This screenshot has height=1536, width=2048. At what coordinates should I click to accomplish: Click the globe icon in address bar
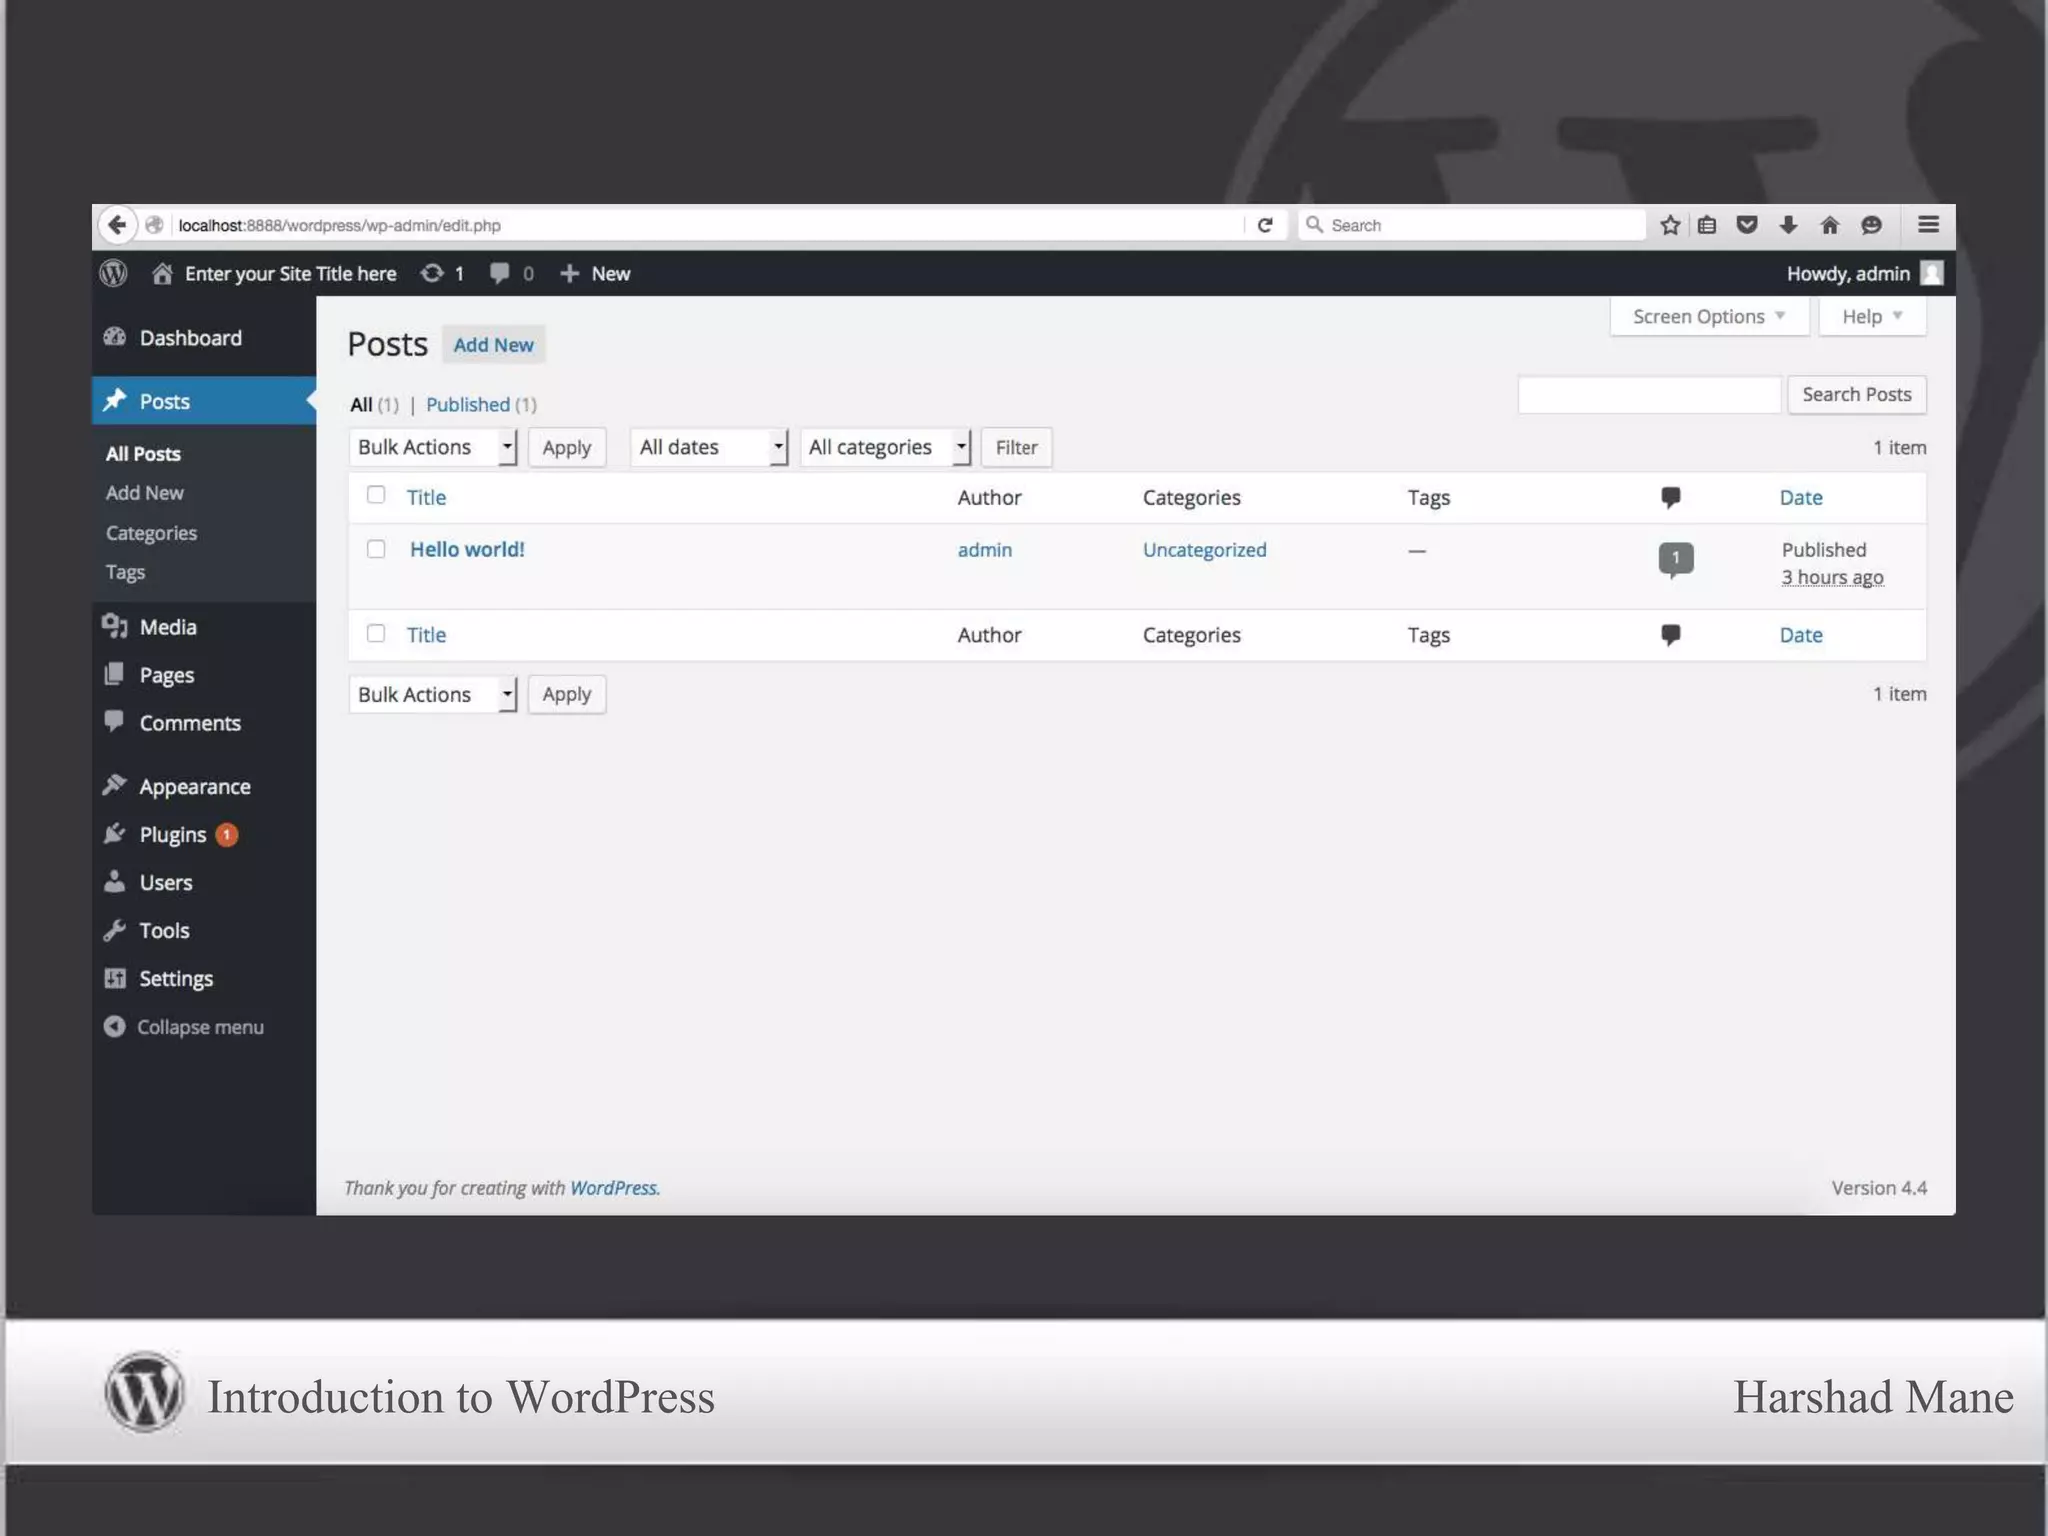click(x=154, y=225)
